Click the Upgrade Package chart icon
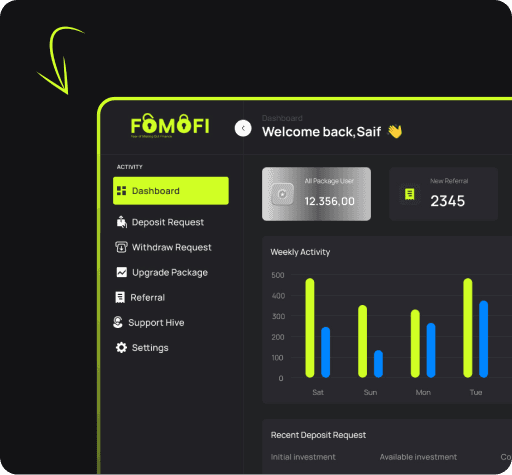Image resolution: width=512 pixels, height=475 pixels. [x=122, y=272]
